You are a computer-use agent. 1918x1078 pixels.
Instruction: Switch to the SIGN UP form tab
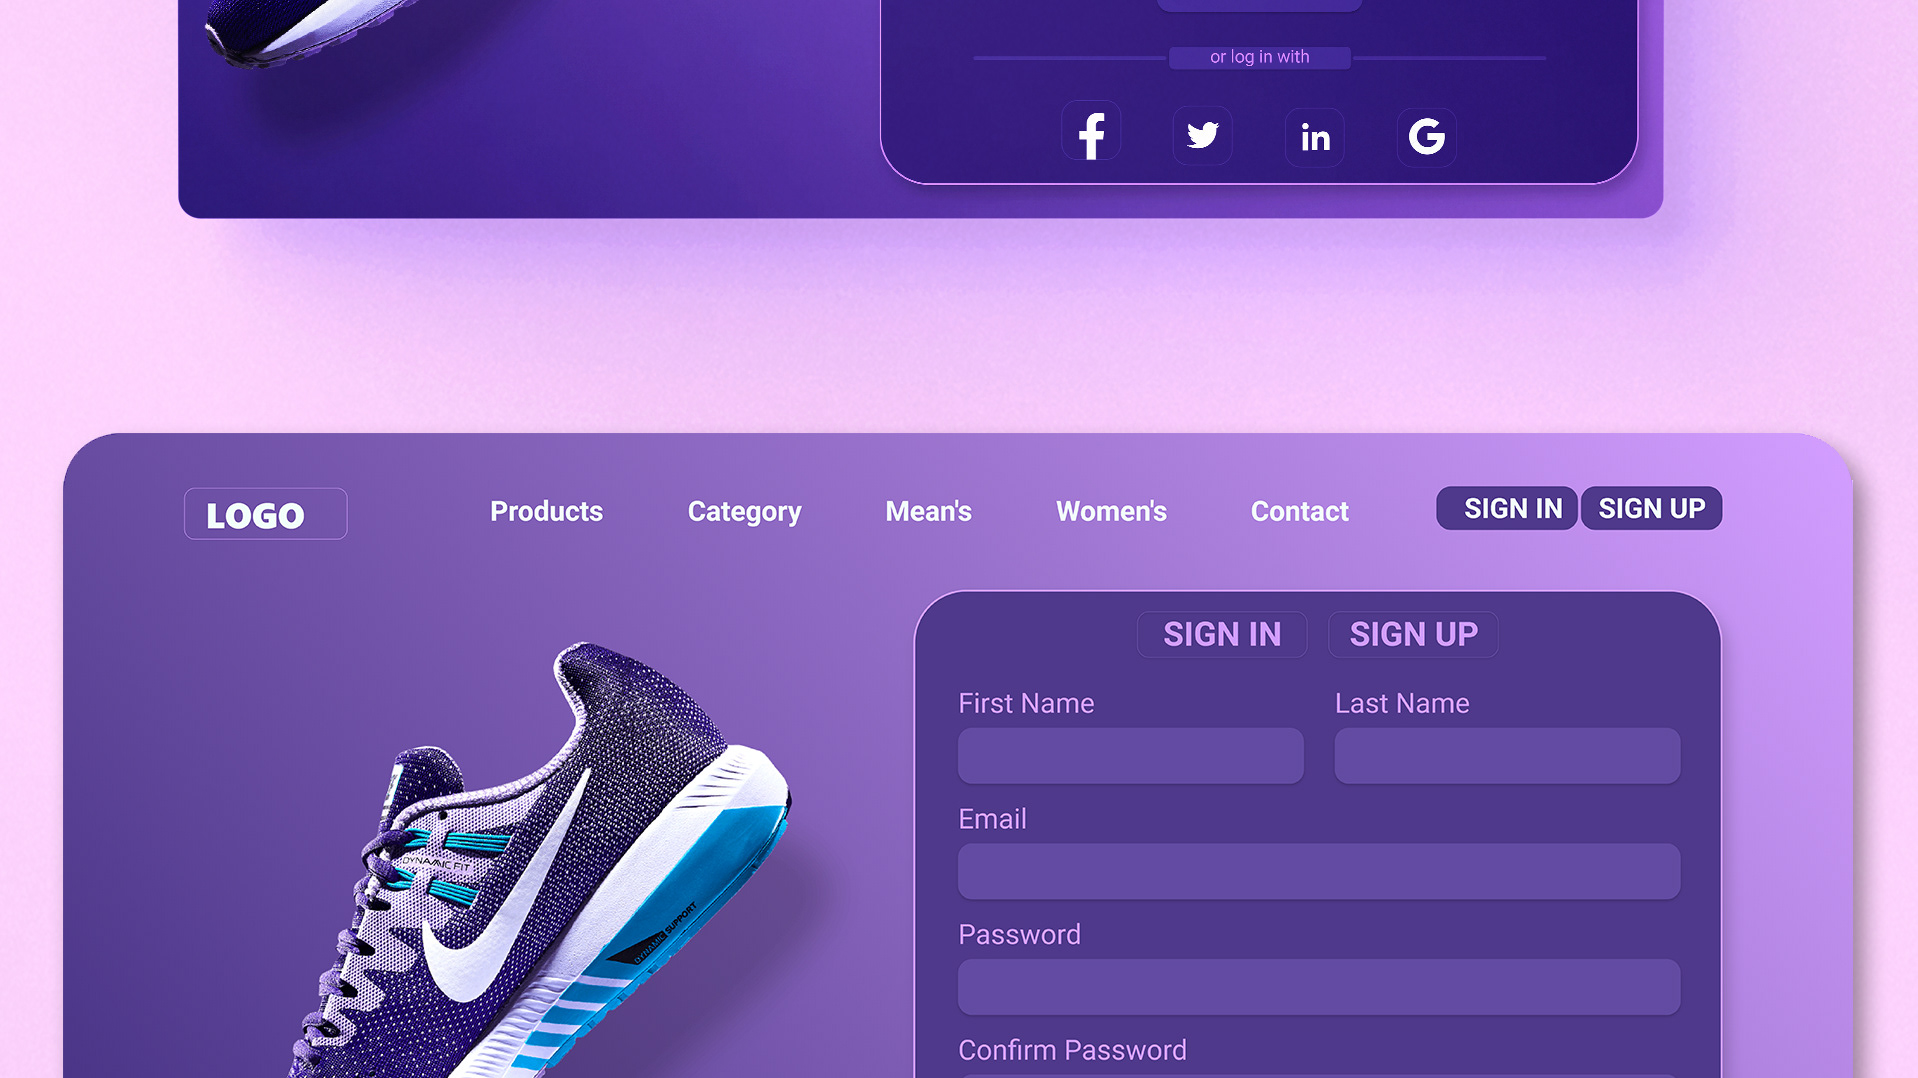pos(1413,634)
